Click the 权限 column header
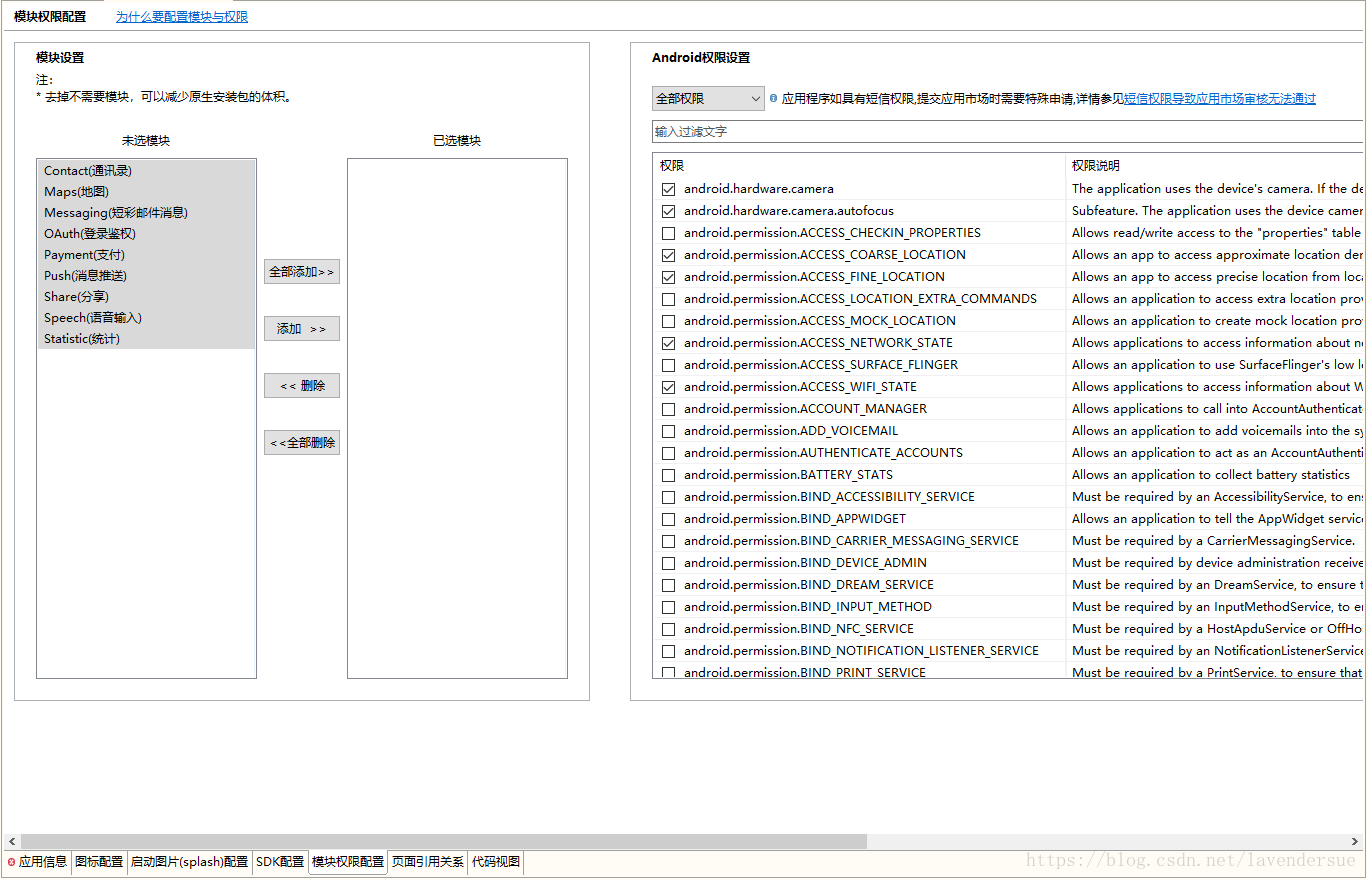1367x880 pixels. click(860, 166)
